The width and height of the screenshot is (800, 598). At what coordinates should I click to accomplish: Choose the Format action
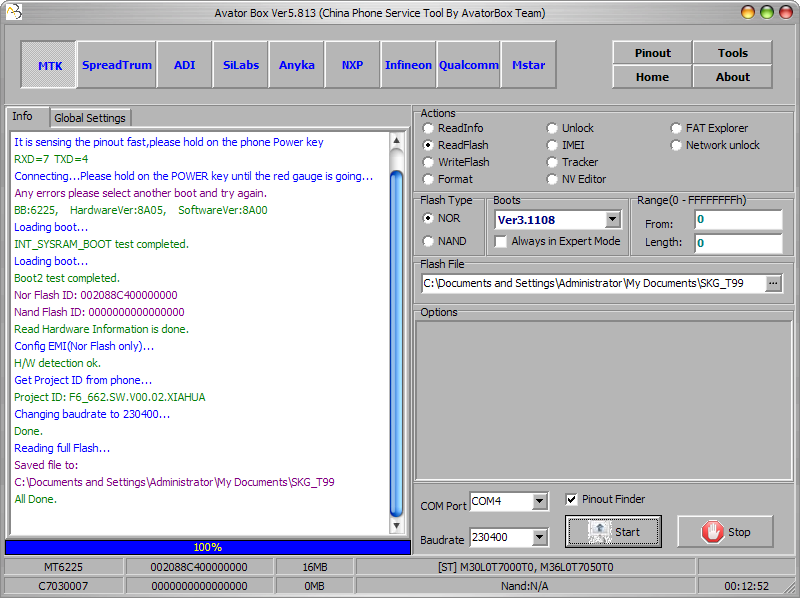pyautogui.click(x=448, y=179)
